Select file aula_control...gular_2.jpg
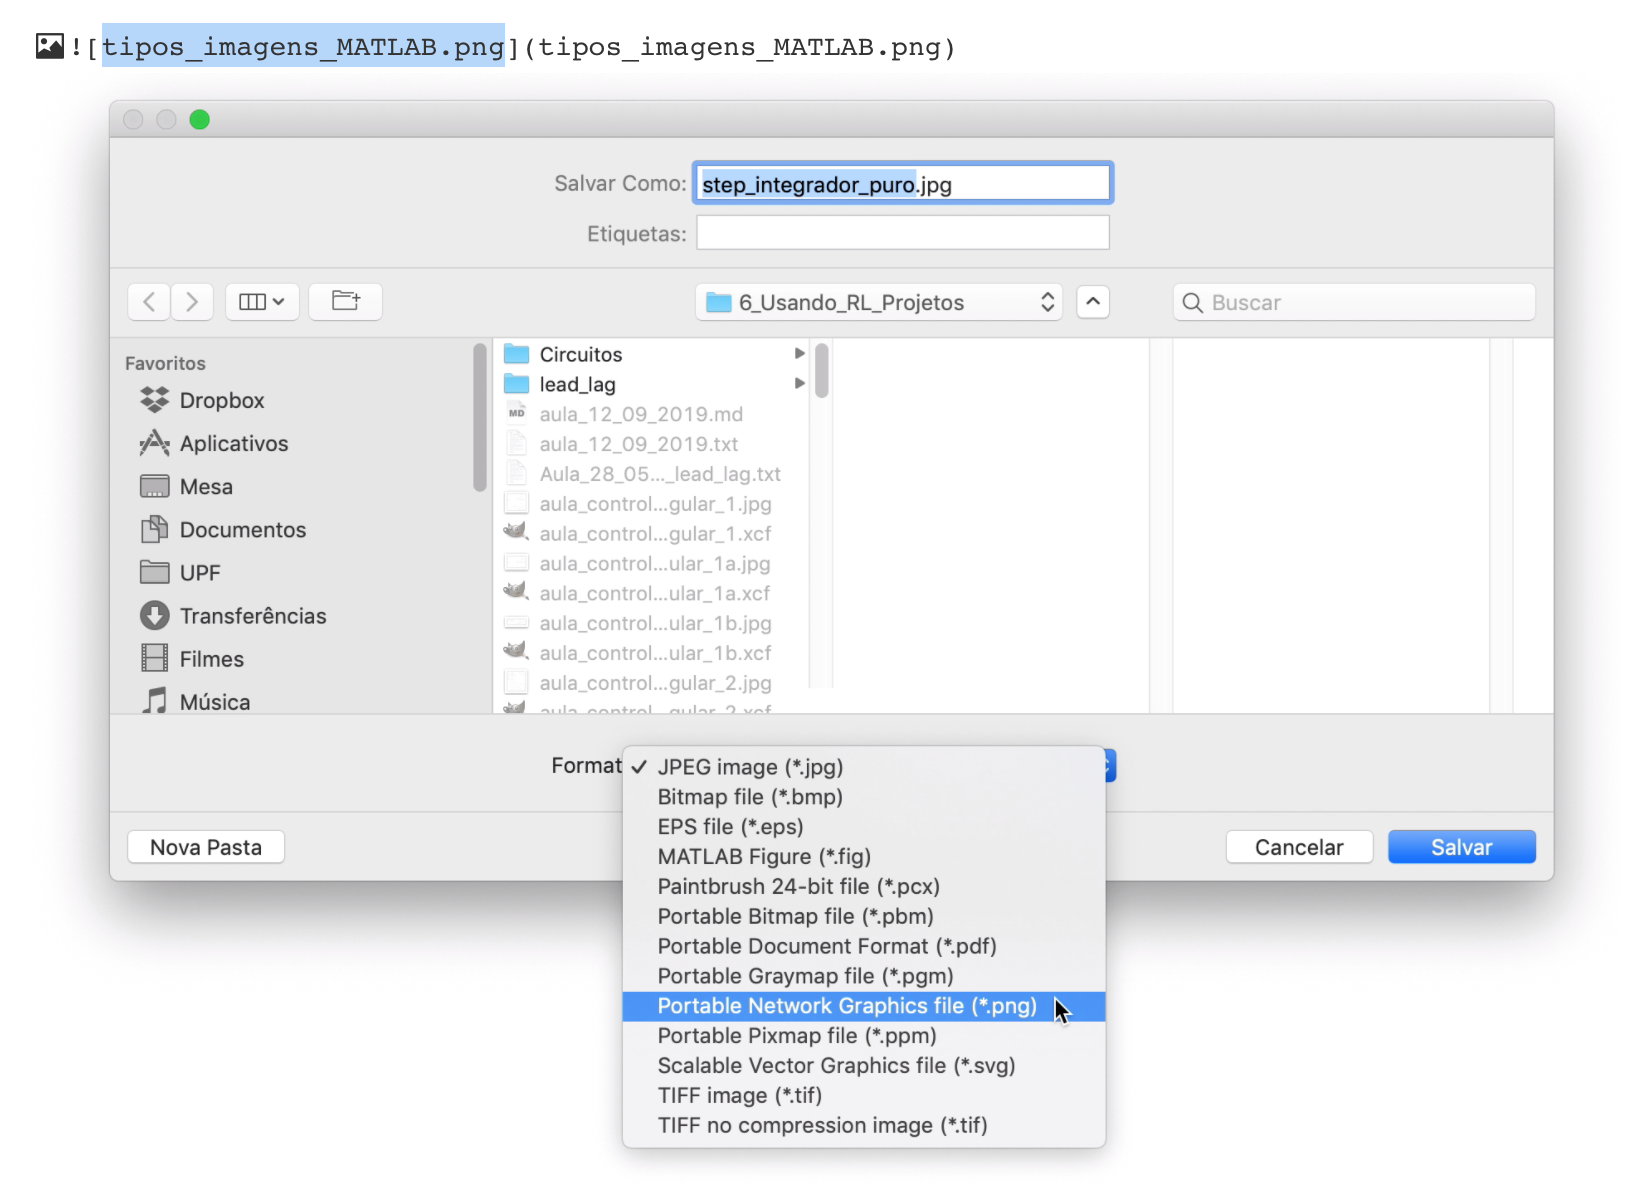 [x=655, y=683]
